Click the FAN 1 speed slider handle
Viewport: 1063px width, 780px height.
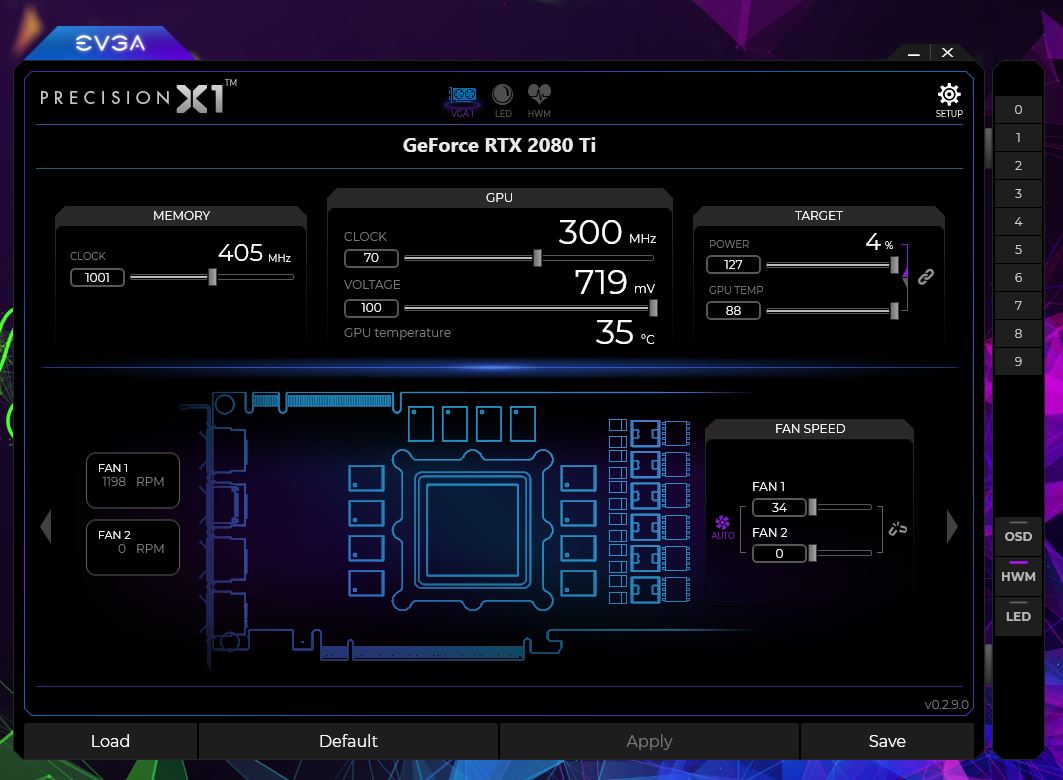pyautogui.click(x=812, y=507)
